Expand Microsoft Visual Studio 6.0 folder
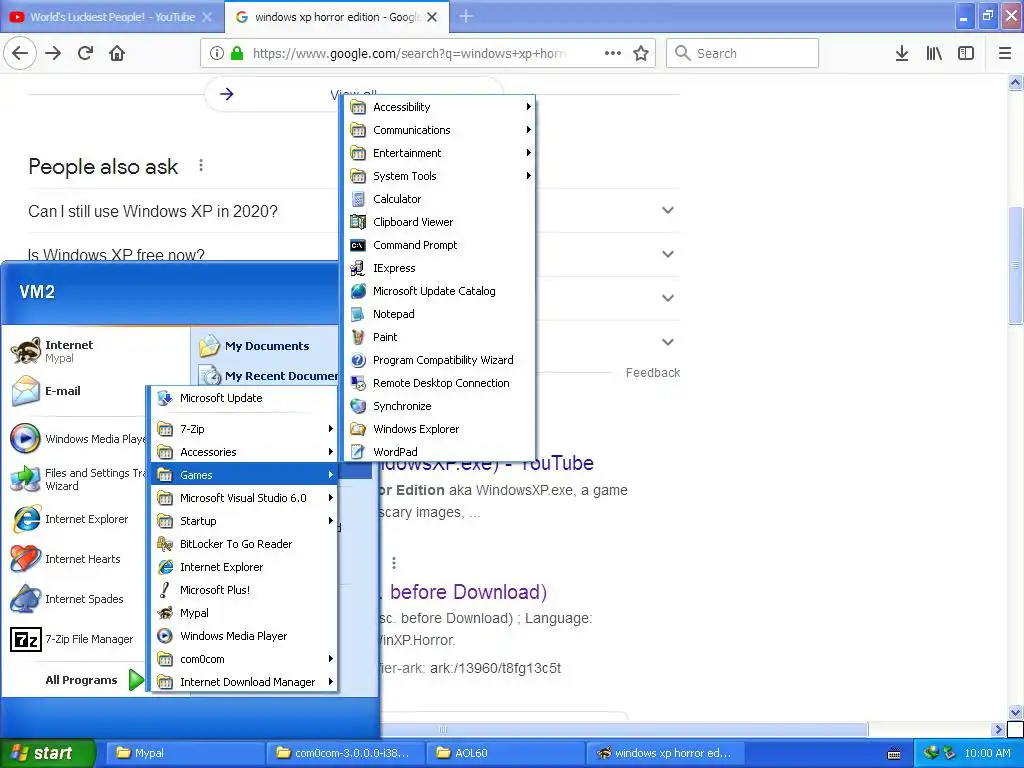This screenshot has height=768, width=1024. [244, 498]
